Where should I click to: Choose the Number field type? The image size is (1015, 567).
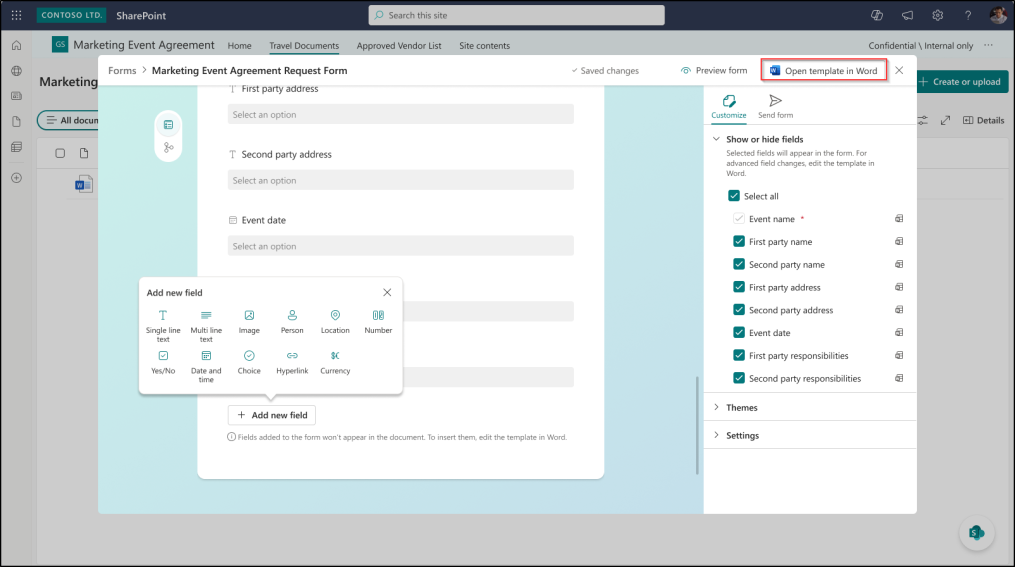(378, 321)
